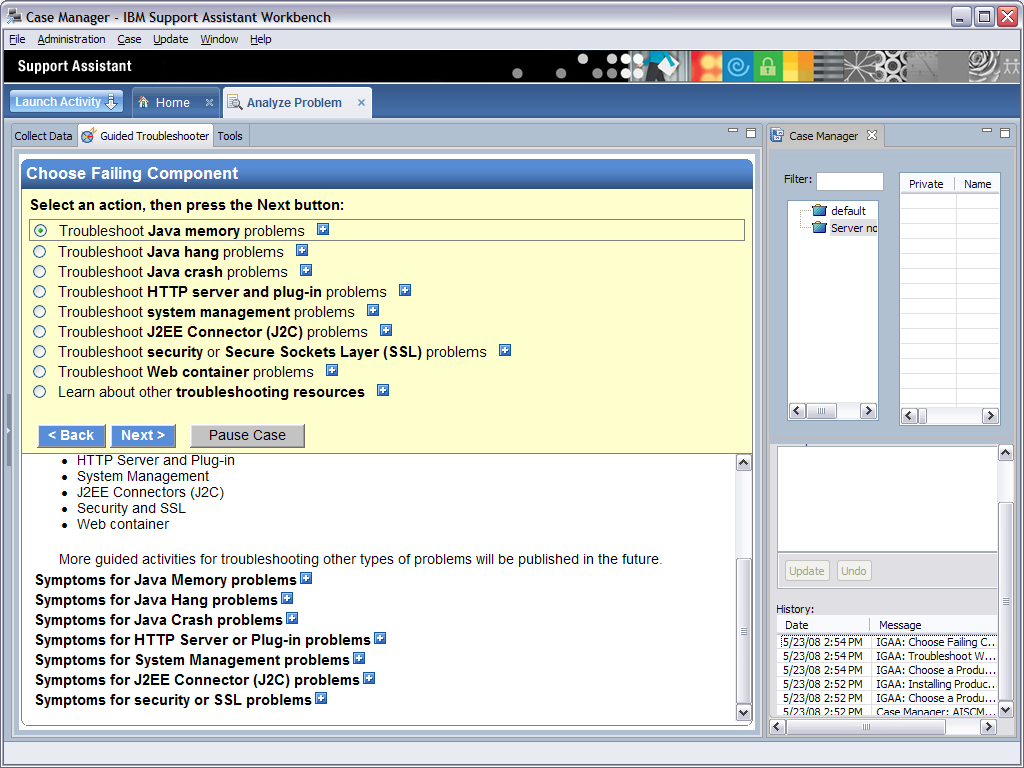The image size is (1024, 768).
Task: Click the Private column header
Action: [926, 184]
